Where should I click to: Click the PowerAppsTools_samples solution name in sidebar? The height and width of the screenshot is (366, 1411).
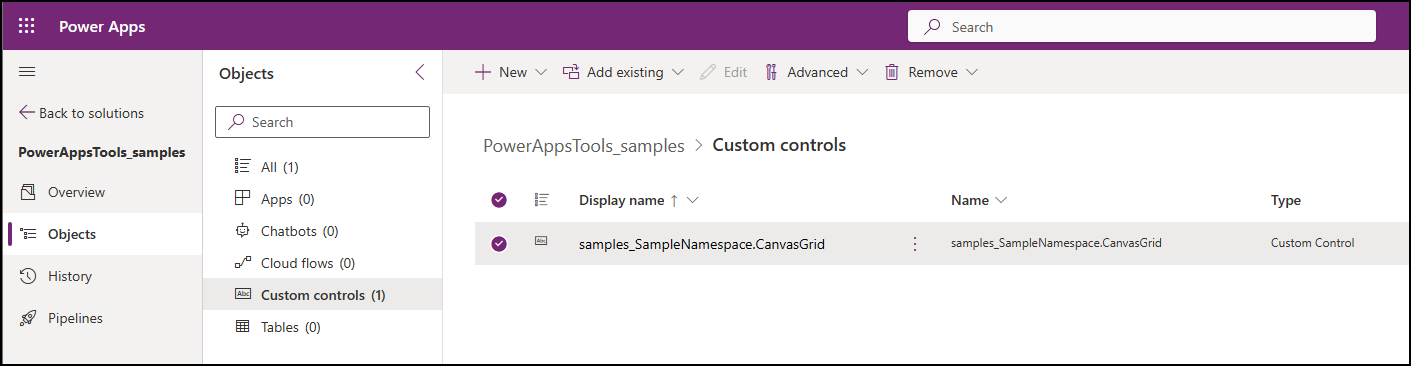point(102,152)
